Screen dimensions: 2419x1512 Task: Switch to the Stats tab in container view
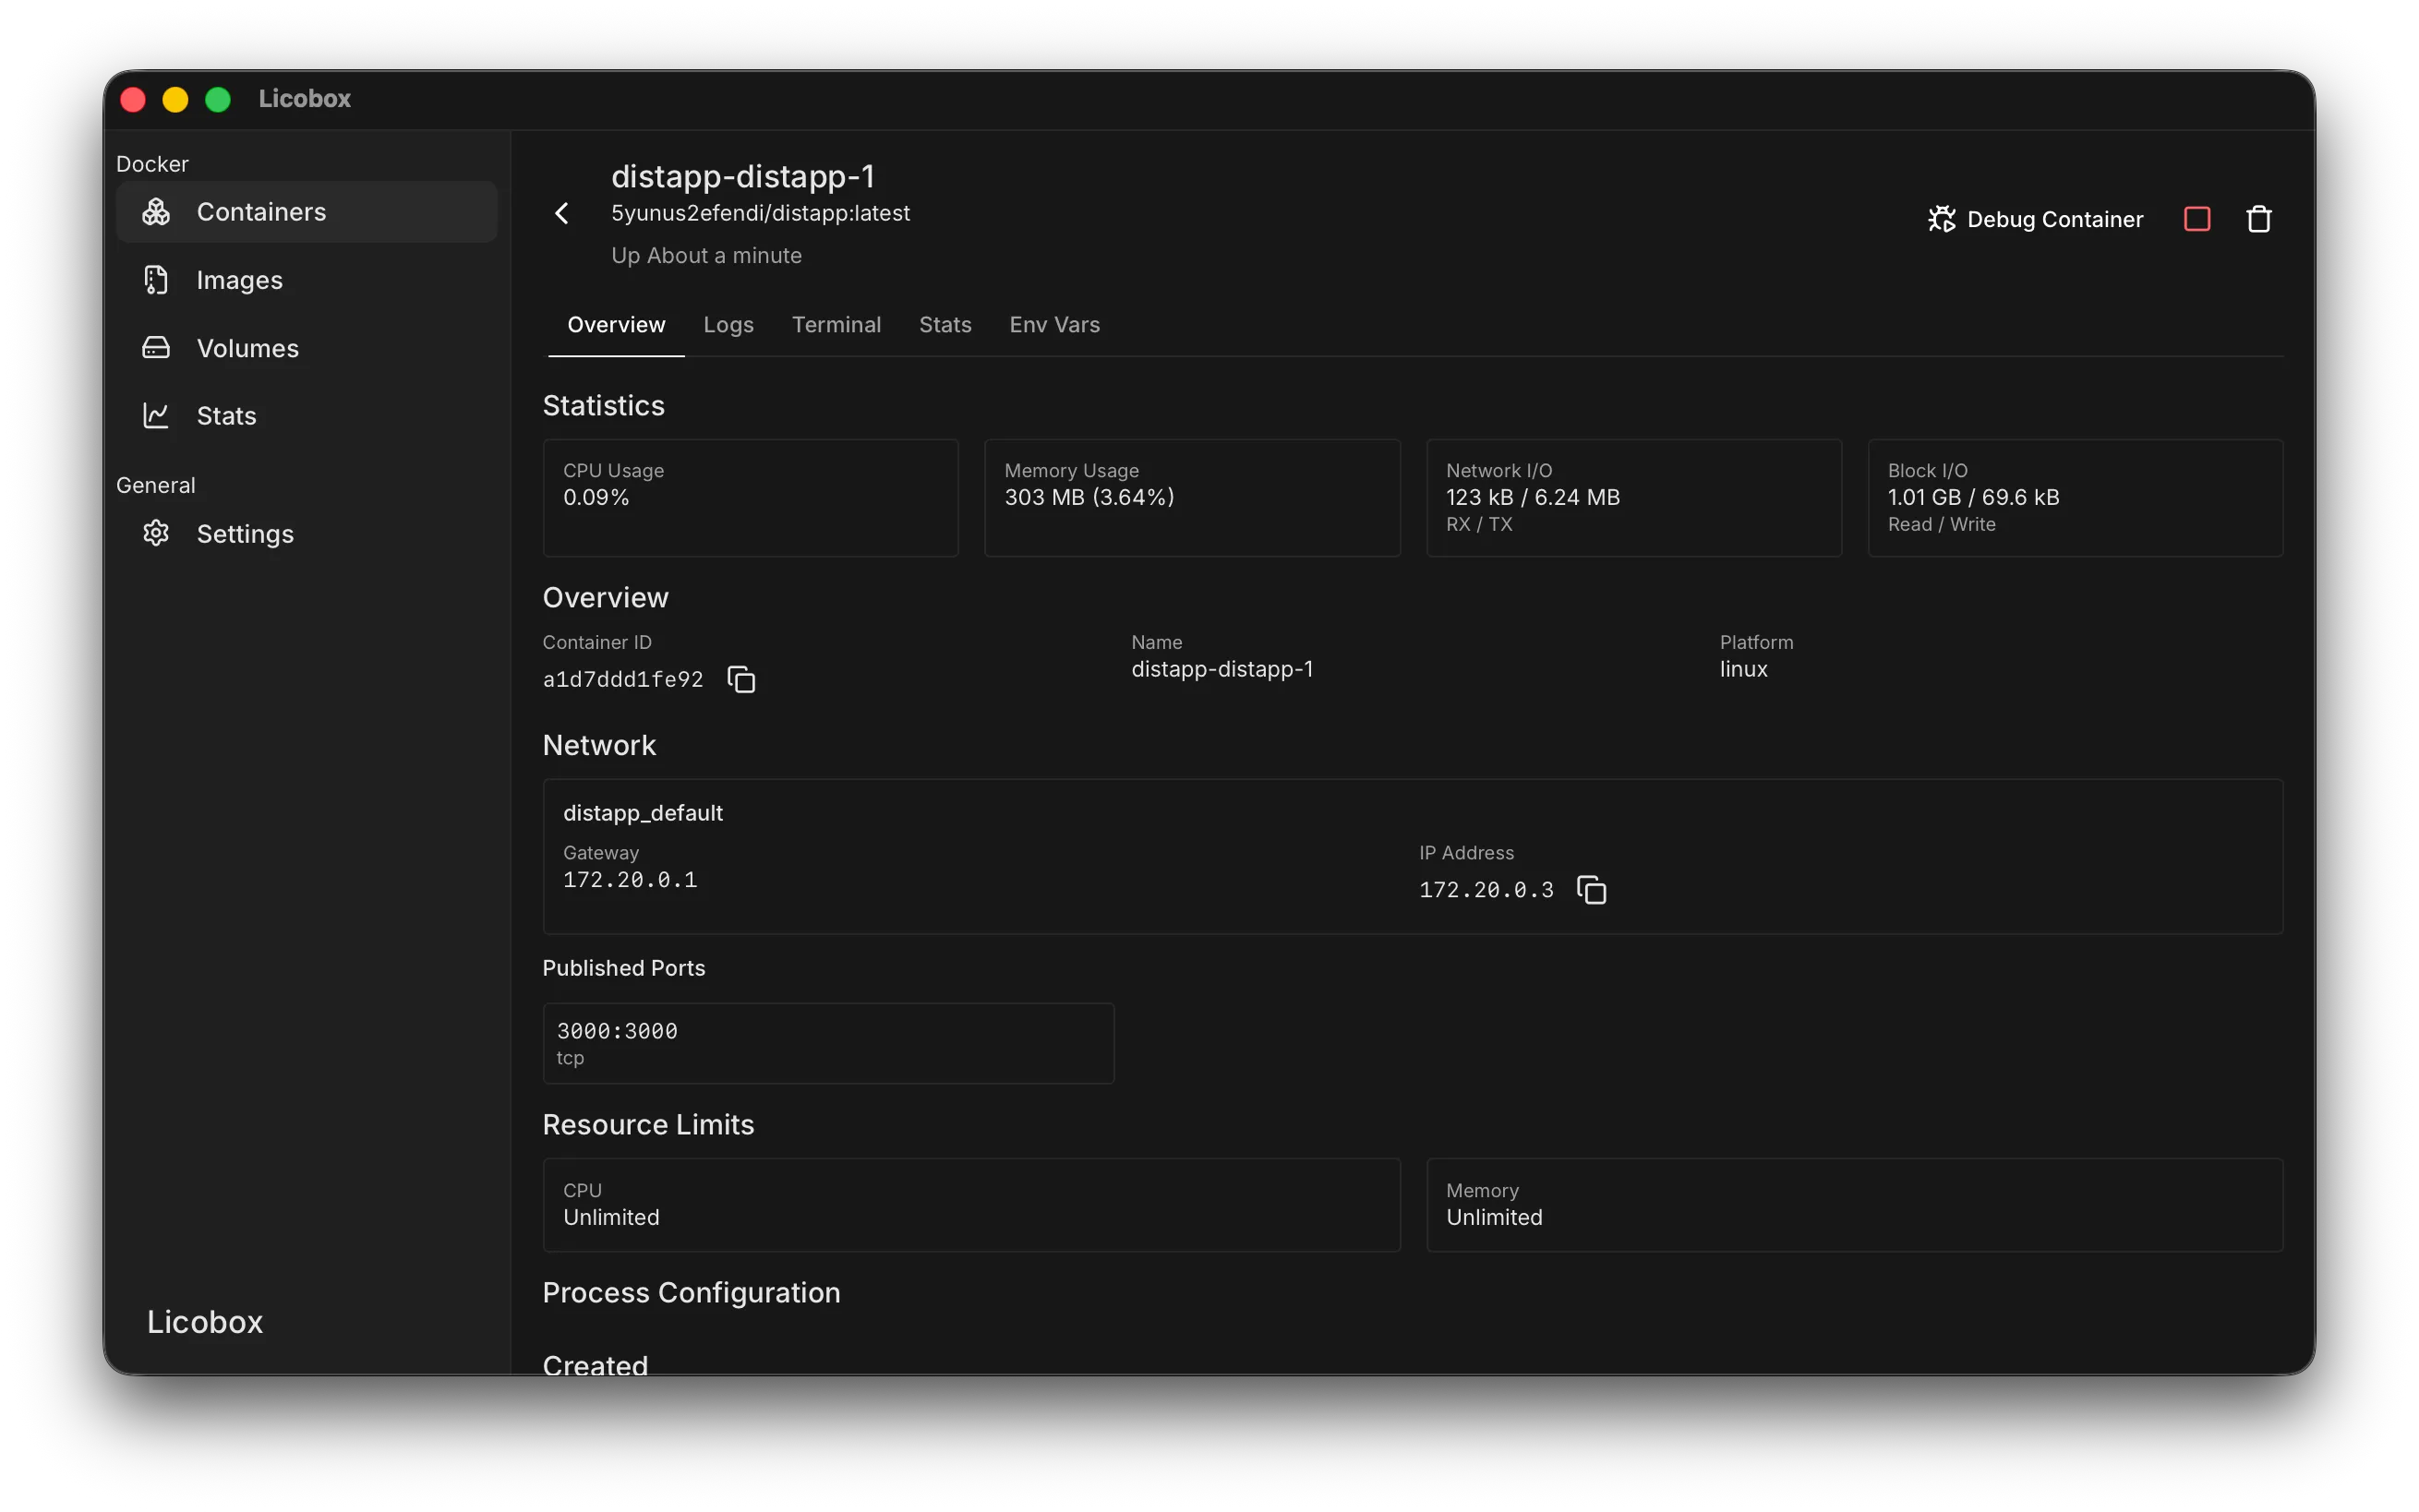tap(945, 325)
